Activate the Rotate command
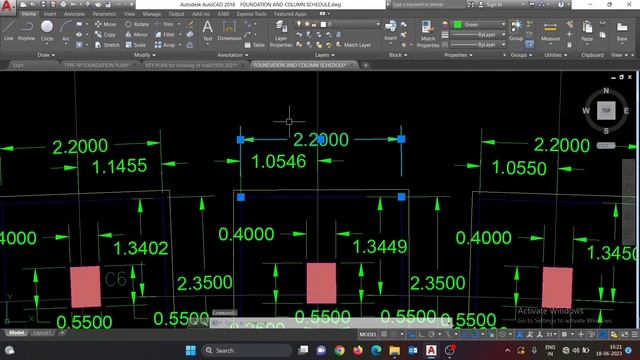The width and height of the screenshot is (640, 360). coord(137,24)
